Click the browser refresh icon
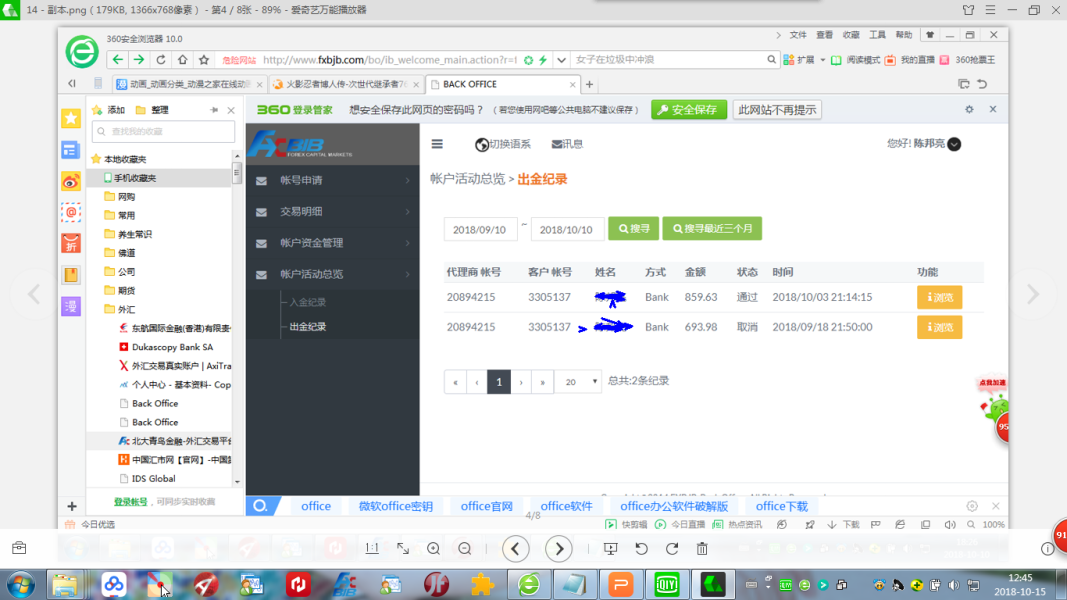 pyautogui.click(x=160, y=60)
